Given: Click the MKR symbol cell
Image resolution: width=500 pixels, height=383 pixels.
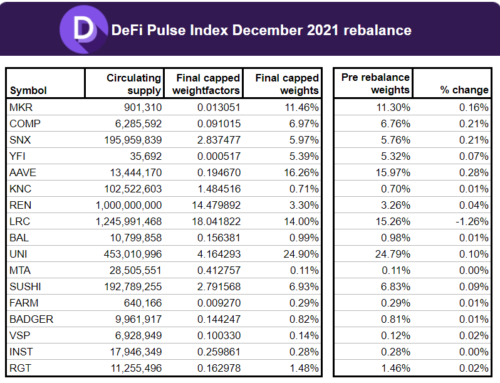Looking at the screenshot, I should [x=21, y=107].
